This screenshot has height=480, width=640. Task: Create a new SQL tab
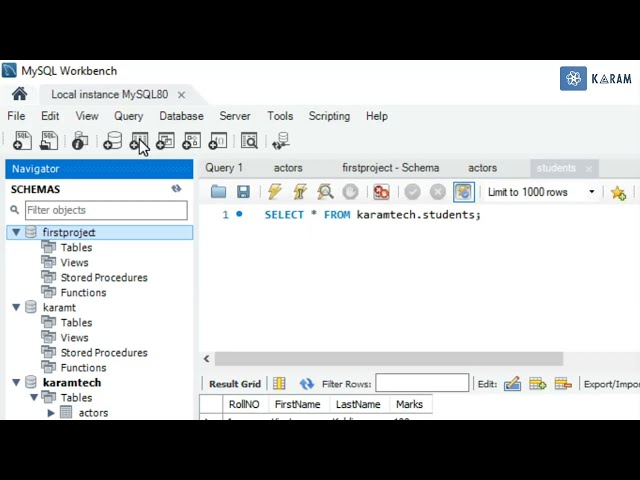[x=22, y=141]
